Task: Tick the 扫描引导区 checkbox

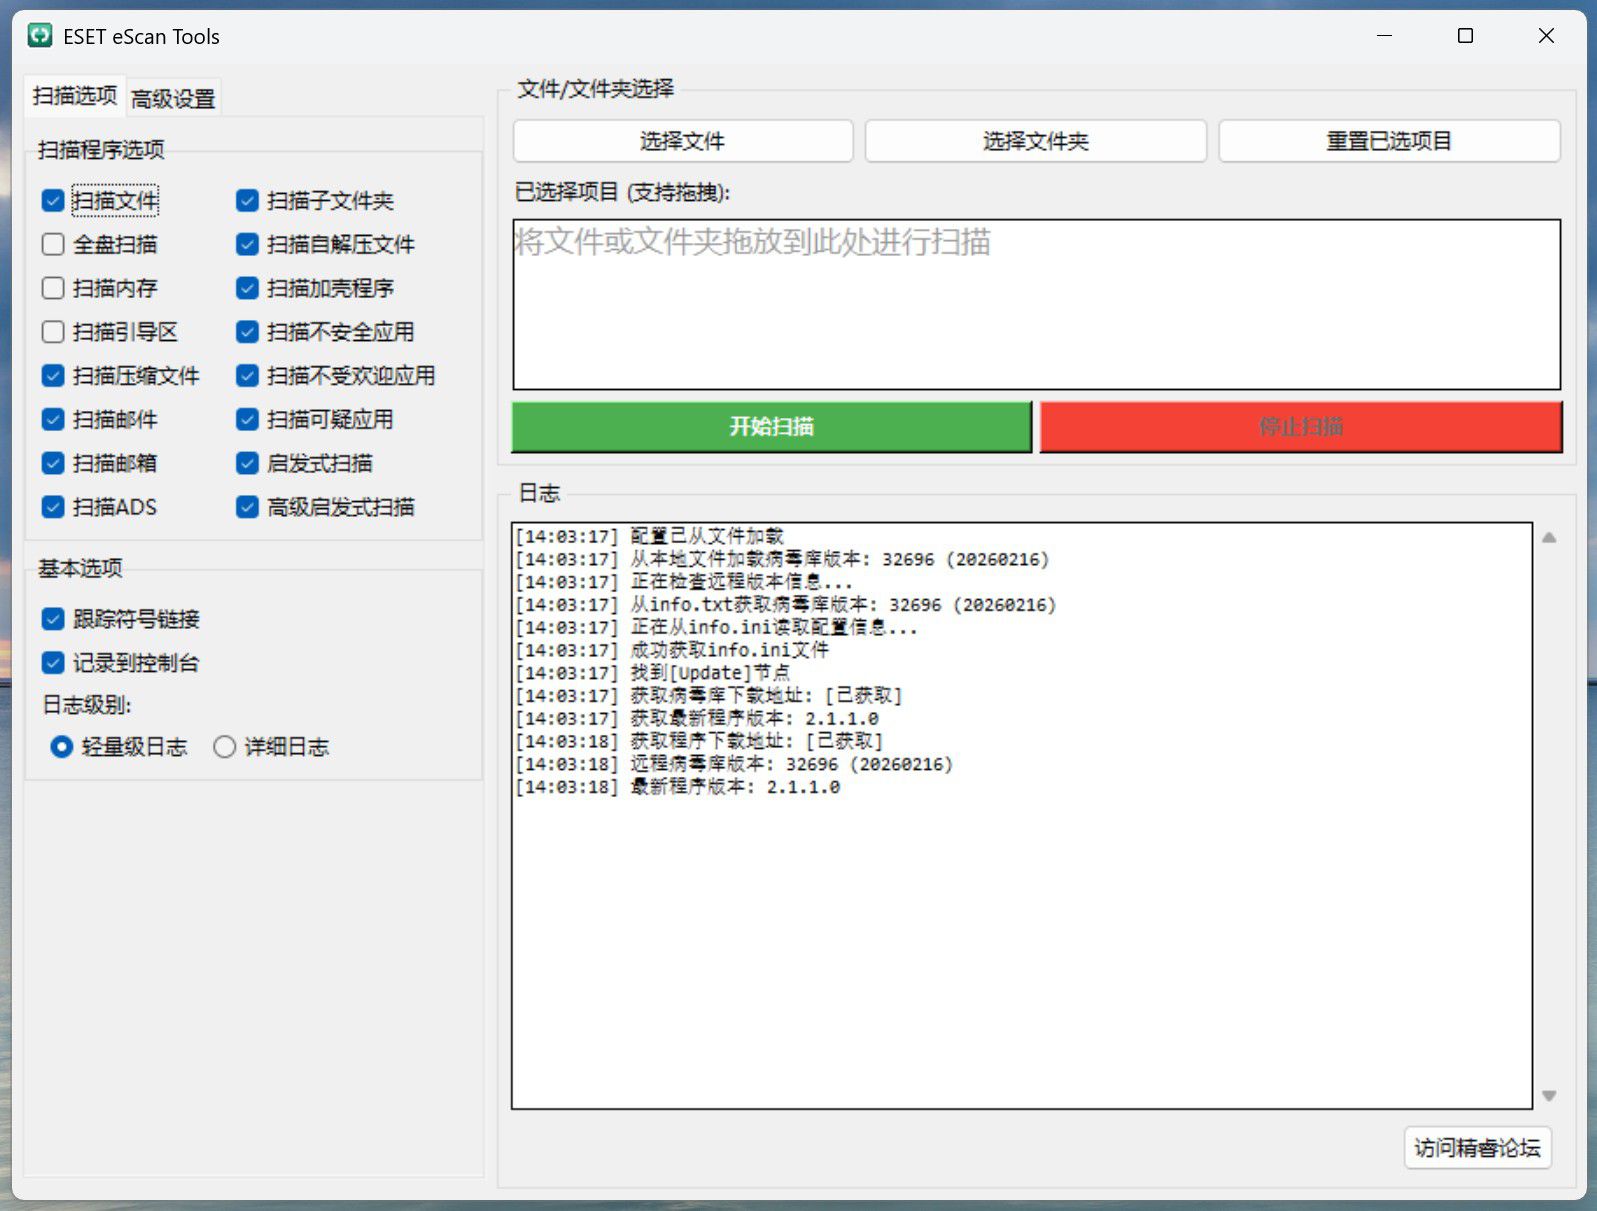Action: [54, 332]
